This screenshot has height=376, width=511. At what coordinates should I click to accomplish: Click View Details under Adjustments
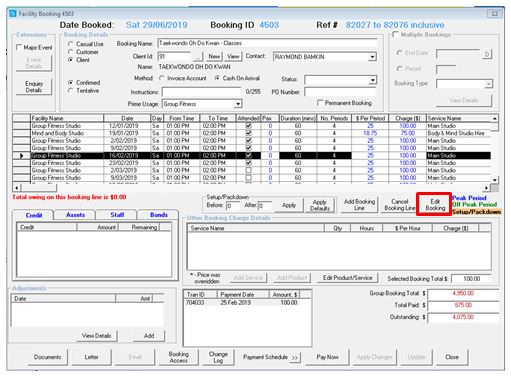(96, 336)
